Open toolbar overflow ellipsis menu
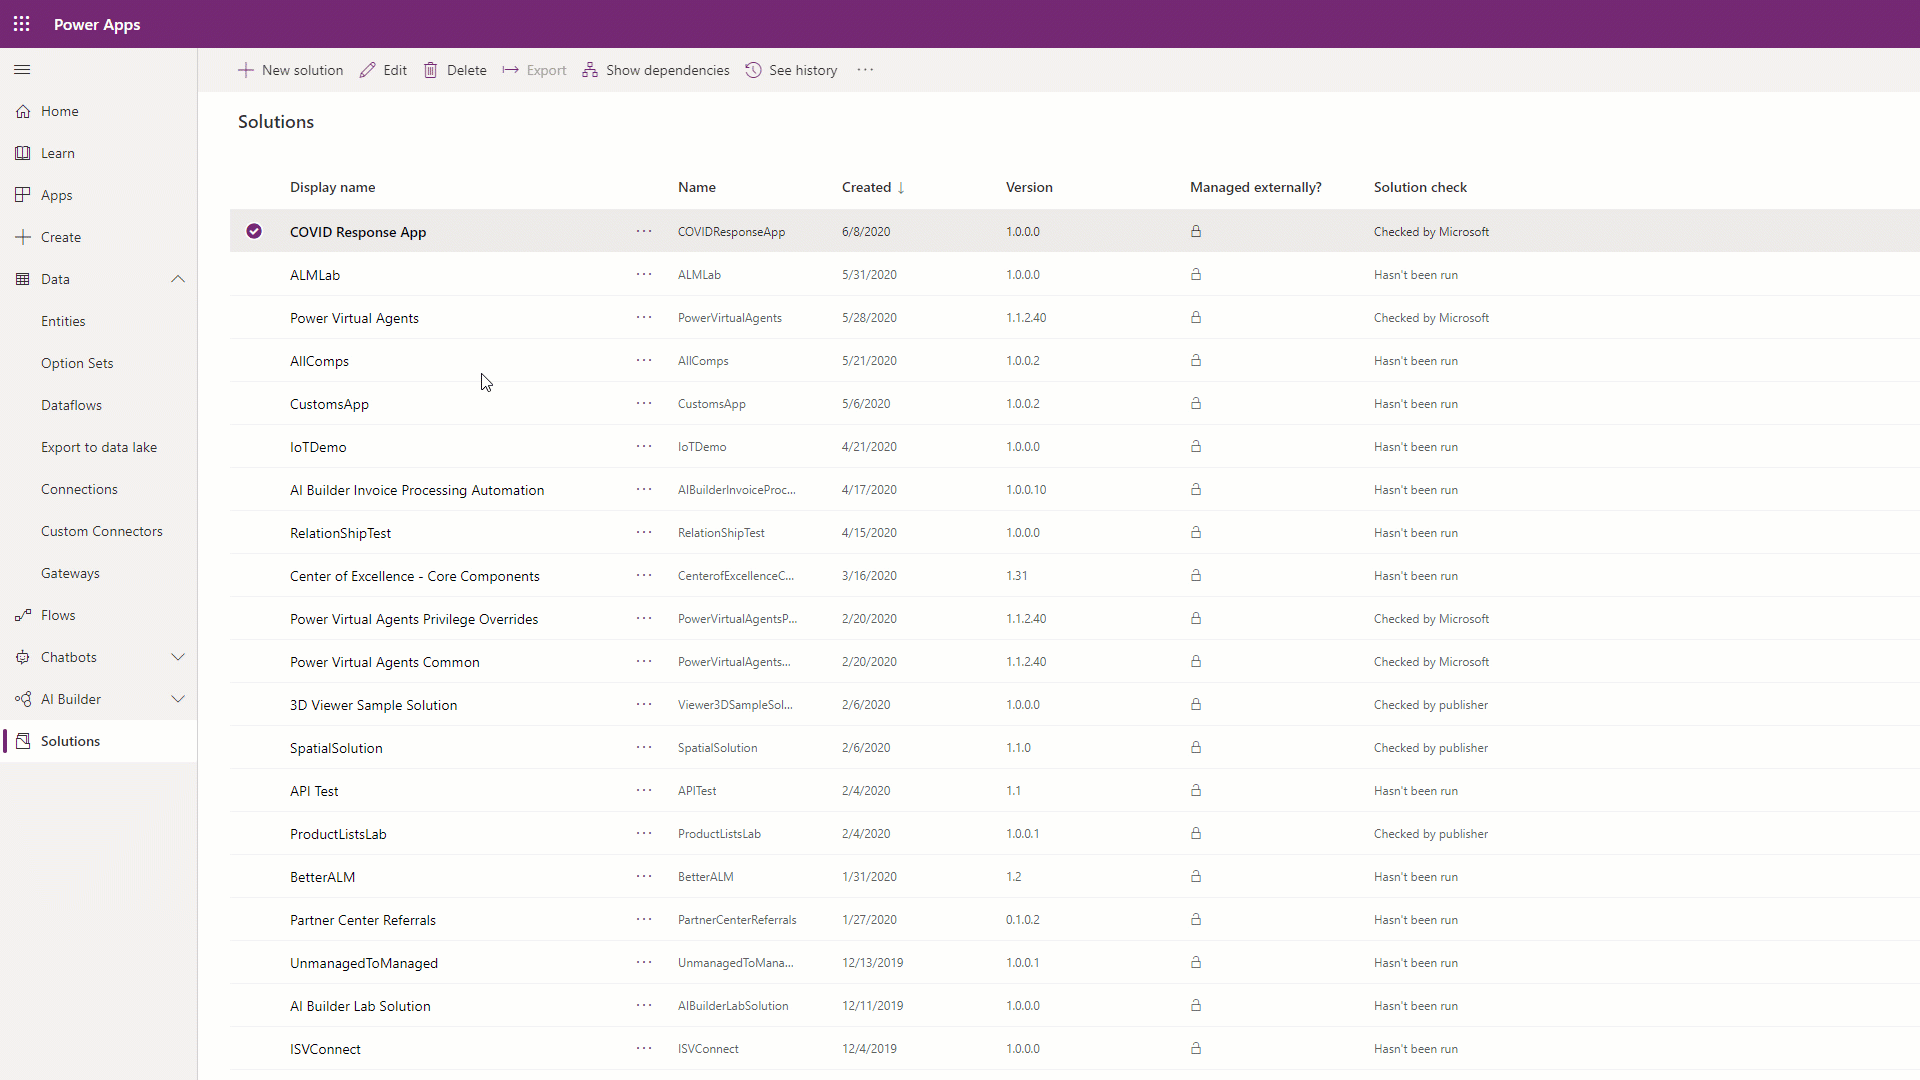 click(865, 71)
